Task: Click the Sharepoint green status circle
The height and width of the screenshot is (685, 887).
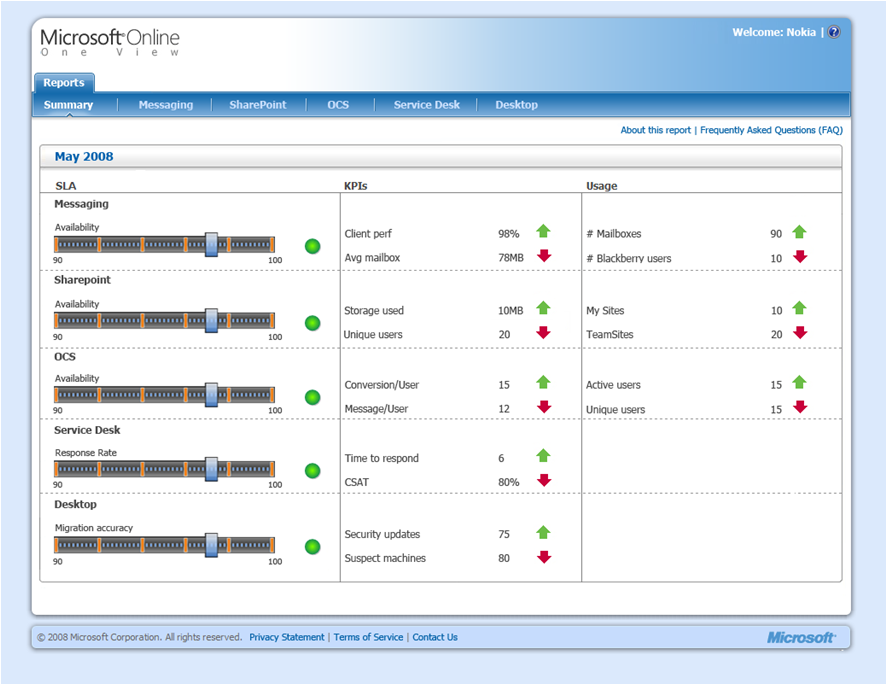Action: pos(312,323)
